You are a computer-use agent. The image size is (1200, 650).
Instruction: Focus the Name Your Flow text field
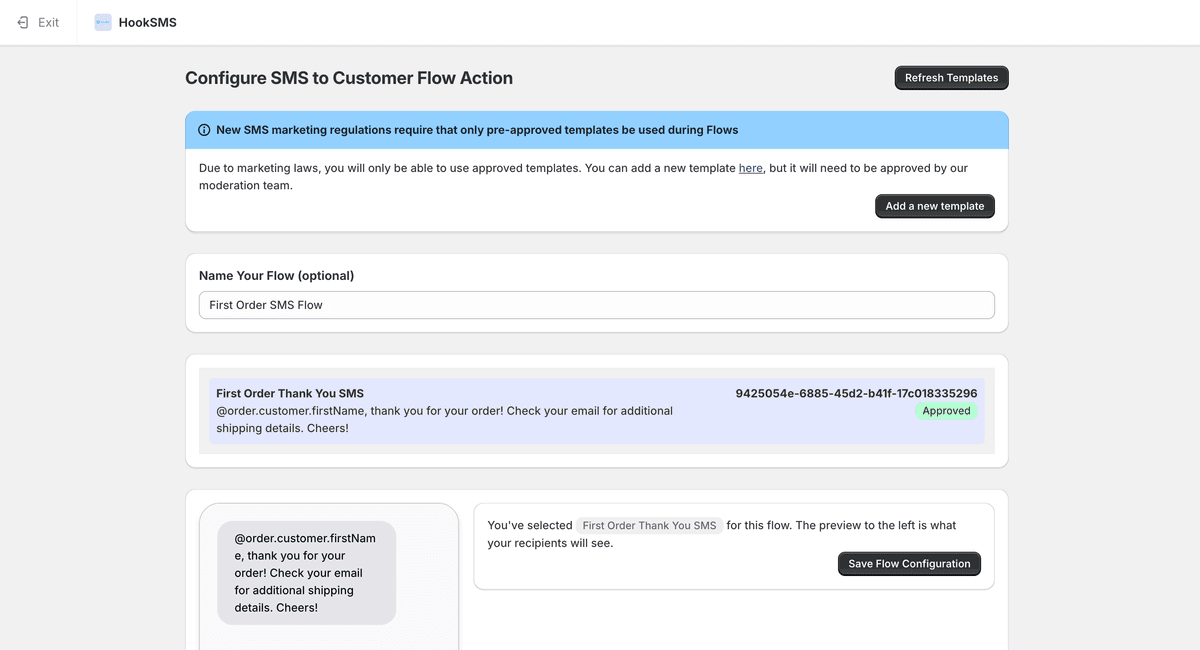(x=596, y=305)
